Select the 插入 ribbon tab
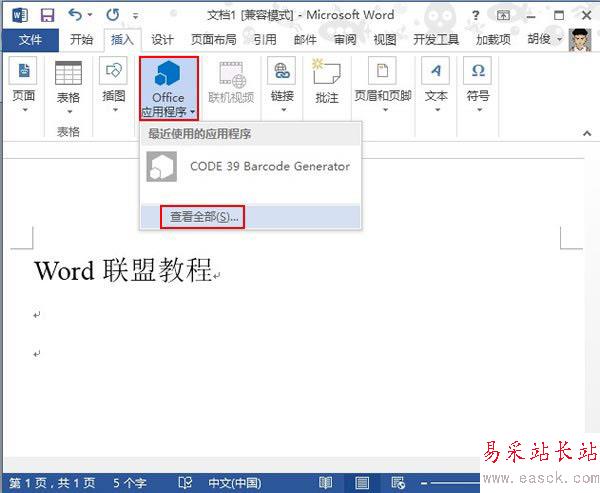This screenshot has height=493, width=600. (x=122, y=40)
